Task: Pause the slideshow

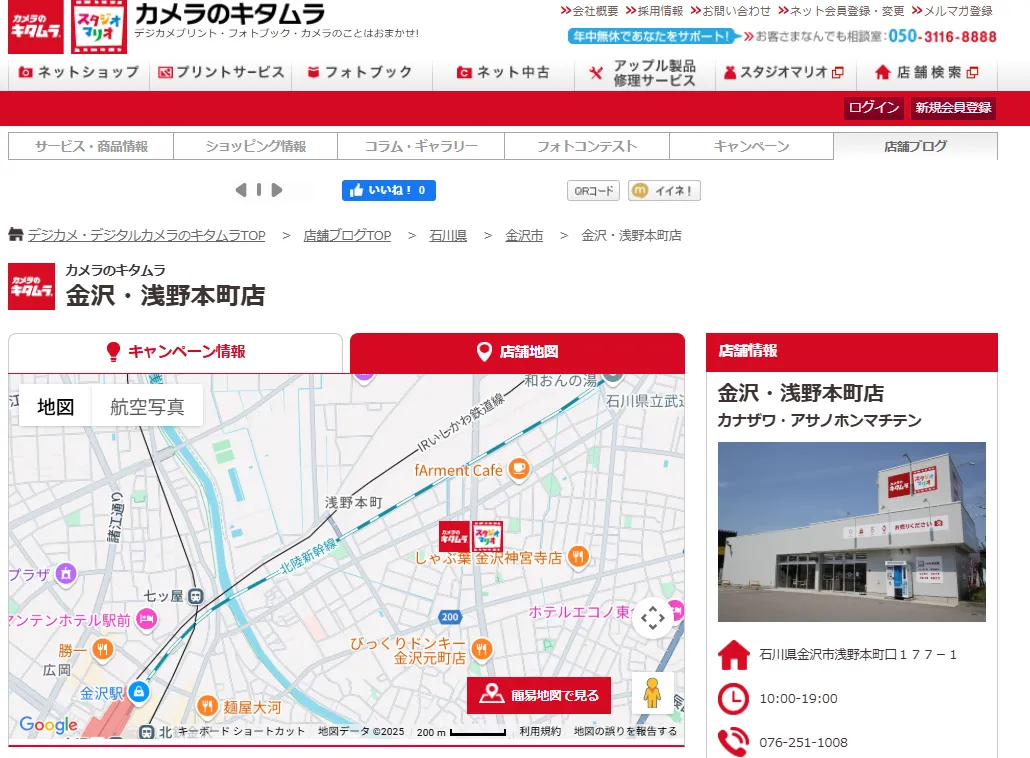Action: [x=259, y=190]
